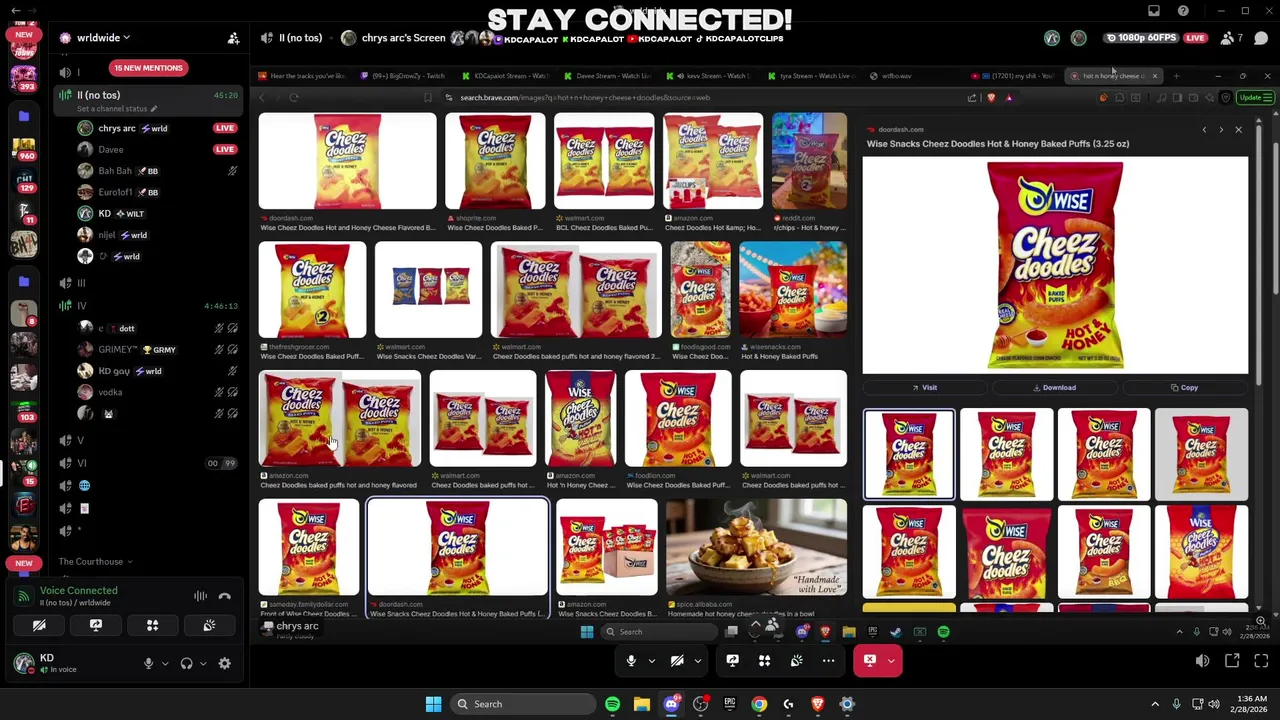
Task: Click the red stop watching stream button
Action: point(870,661)
